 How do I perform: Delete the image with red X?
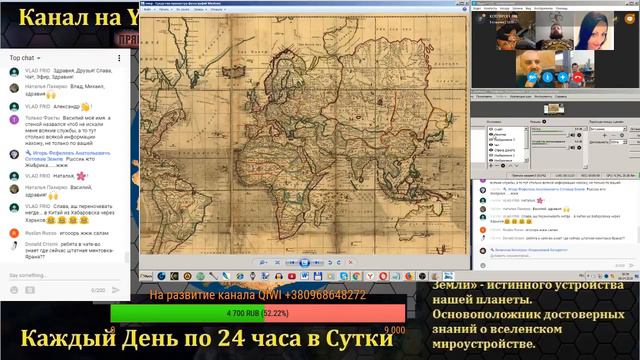(350, 262)
